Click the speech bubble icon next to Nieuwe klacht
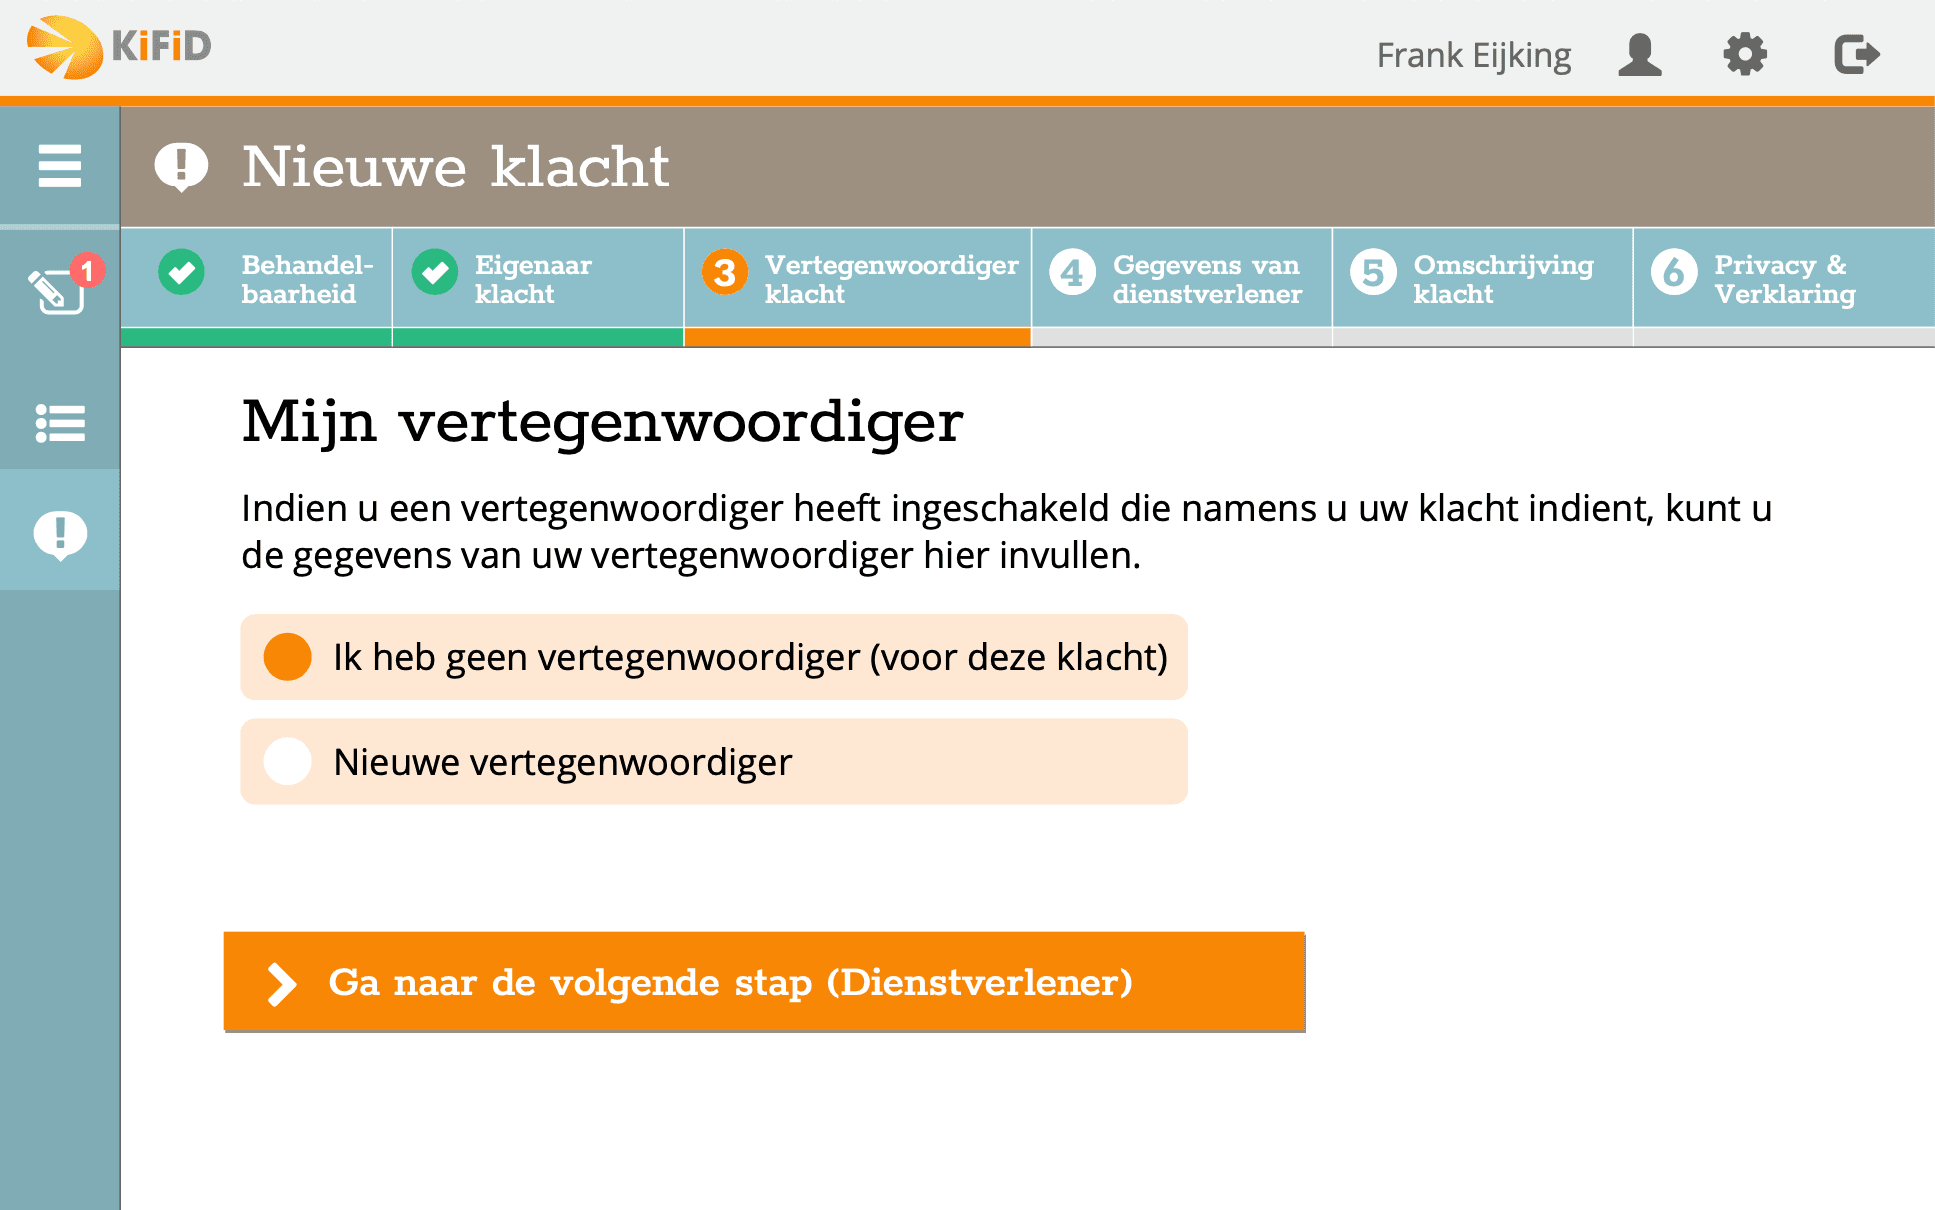The width and height of the screenshot is (1935, 1210). tap(181, 166)
